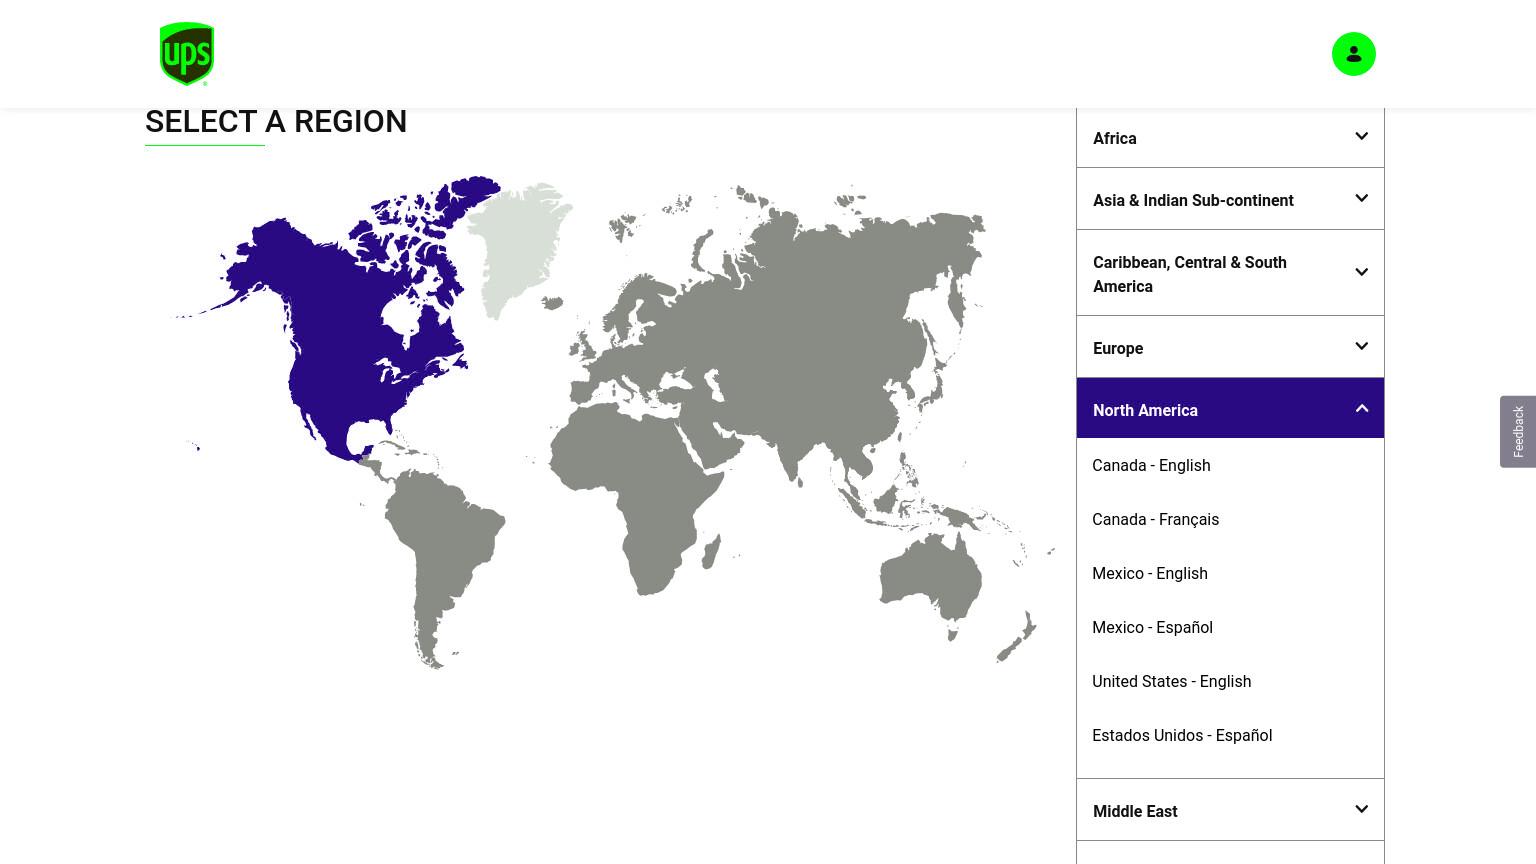Expand the Europe region chevron
Image resolution: width=1536 pixels, height=864 pixels.
pyautogui.click(x=1361, y=346)
